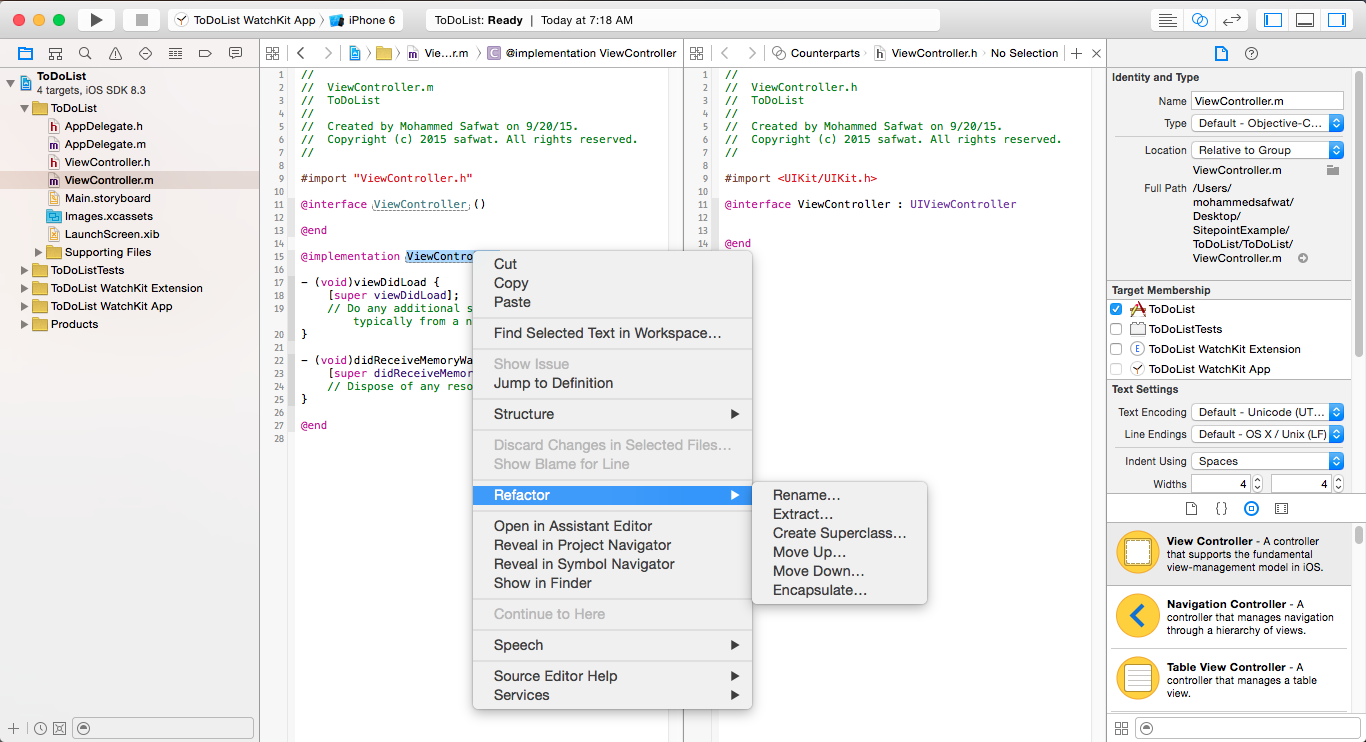Open the file Type dropdown
This screenshot has height=742, width=1366.
click(1267, 123)
